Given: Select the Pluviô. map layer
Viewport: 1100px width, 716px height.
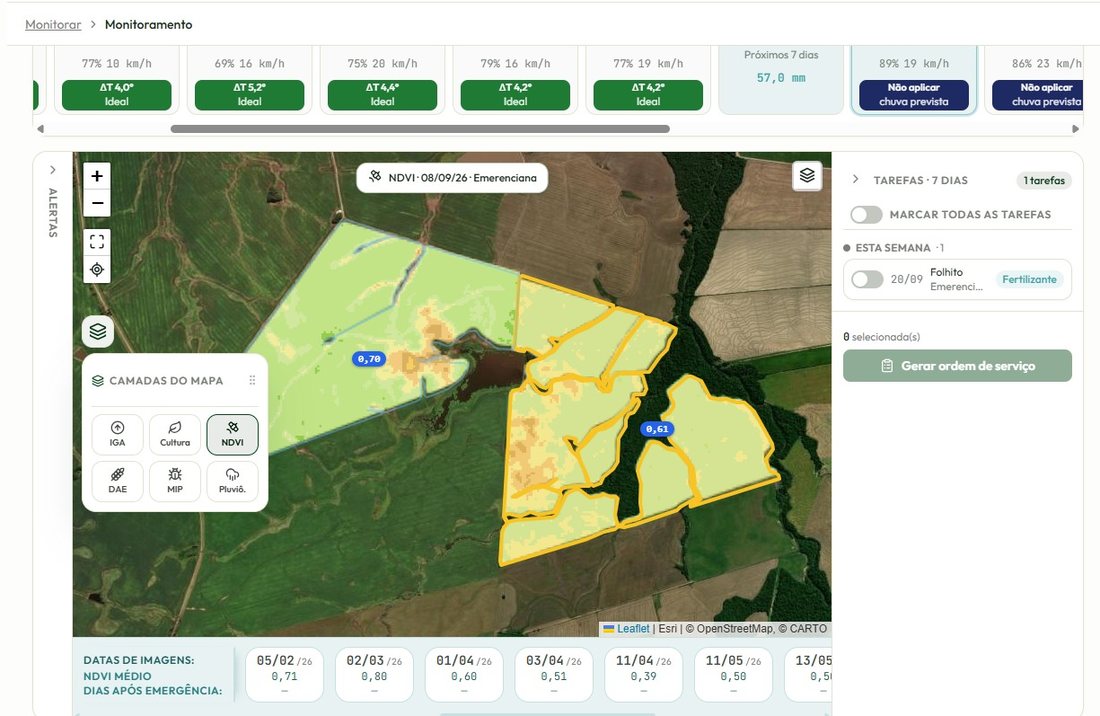Looking at the screenshot, I should (232, 481).
